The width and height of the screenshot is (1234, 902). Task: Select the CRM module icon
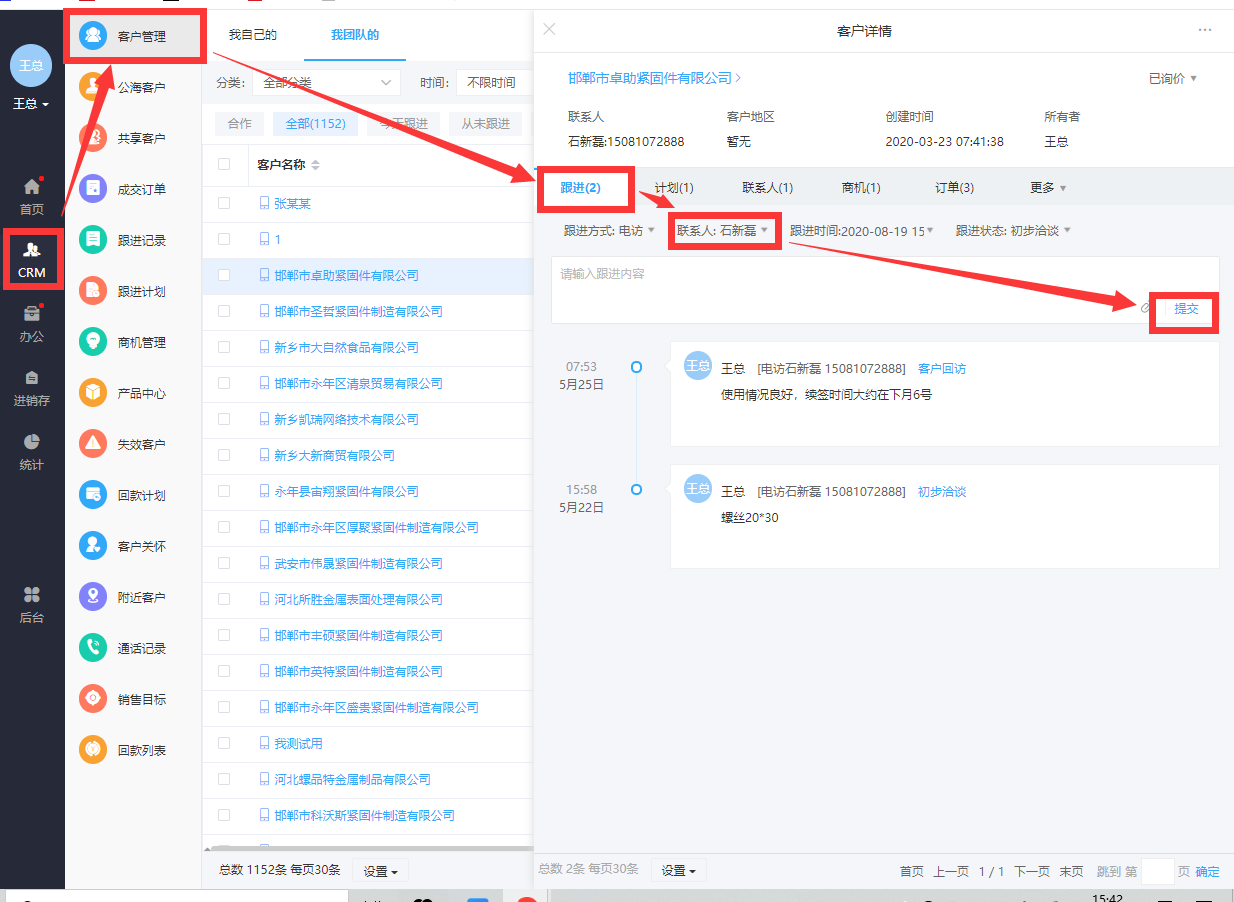[32, 250]
